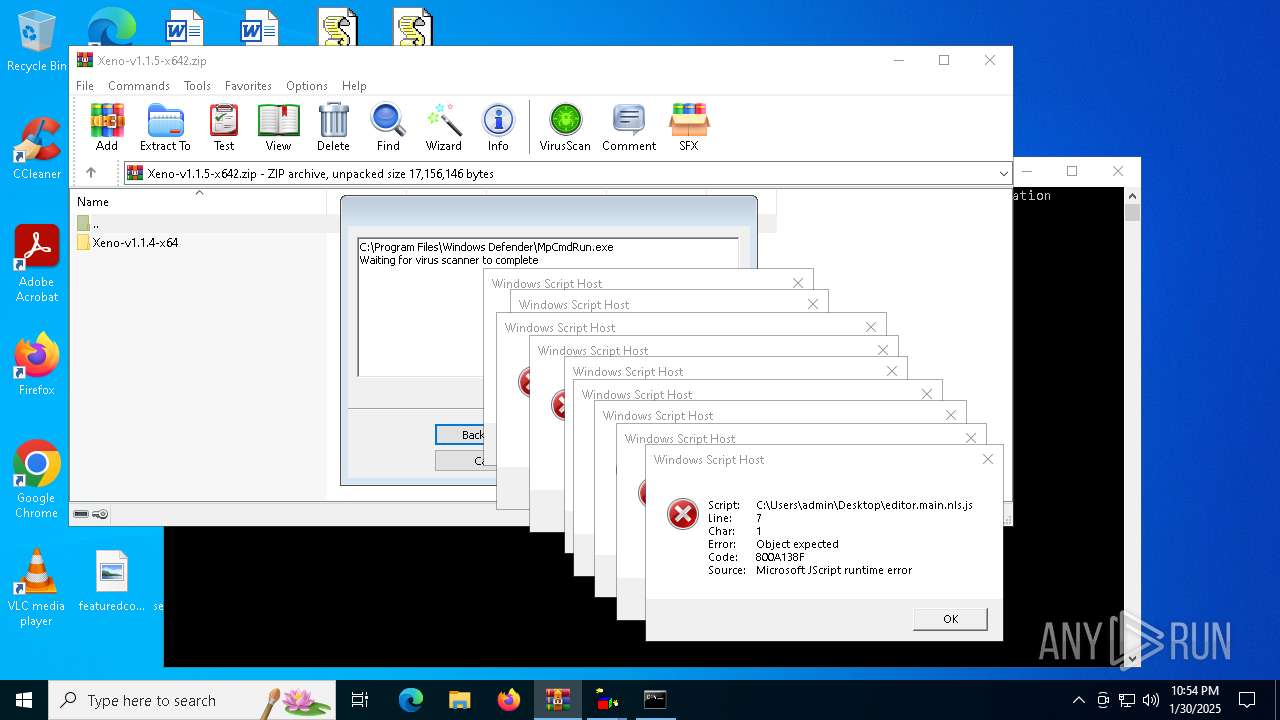Show hidden tray icons chevron
The image size is (1280, 720).
1078,700
